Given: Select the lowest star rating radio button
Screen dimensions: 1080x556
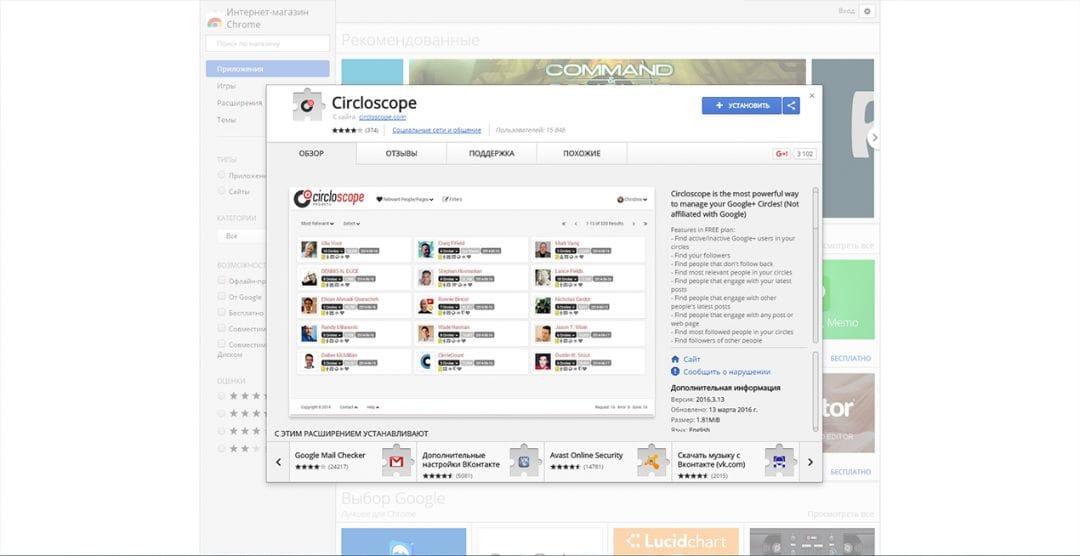Looking at the screenshot, I should pos(222,448).
